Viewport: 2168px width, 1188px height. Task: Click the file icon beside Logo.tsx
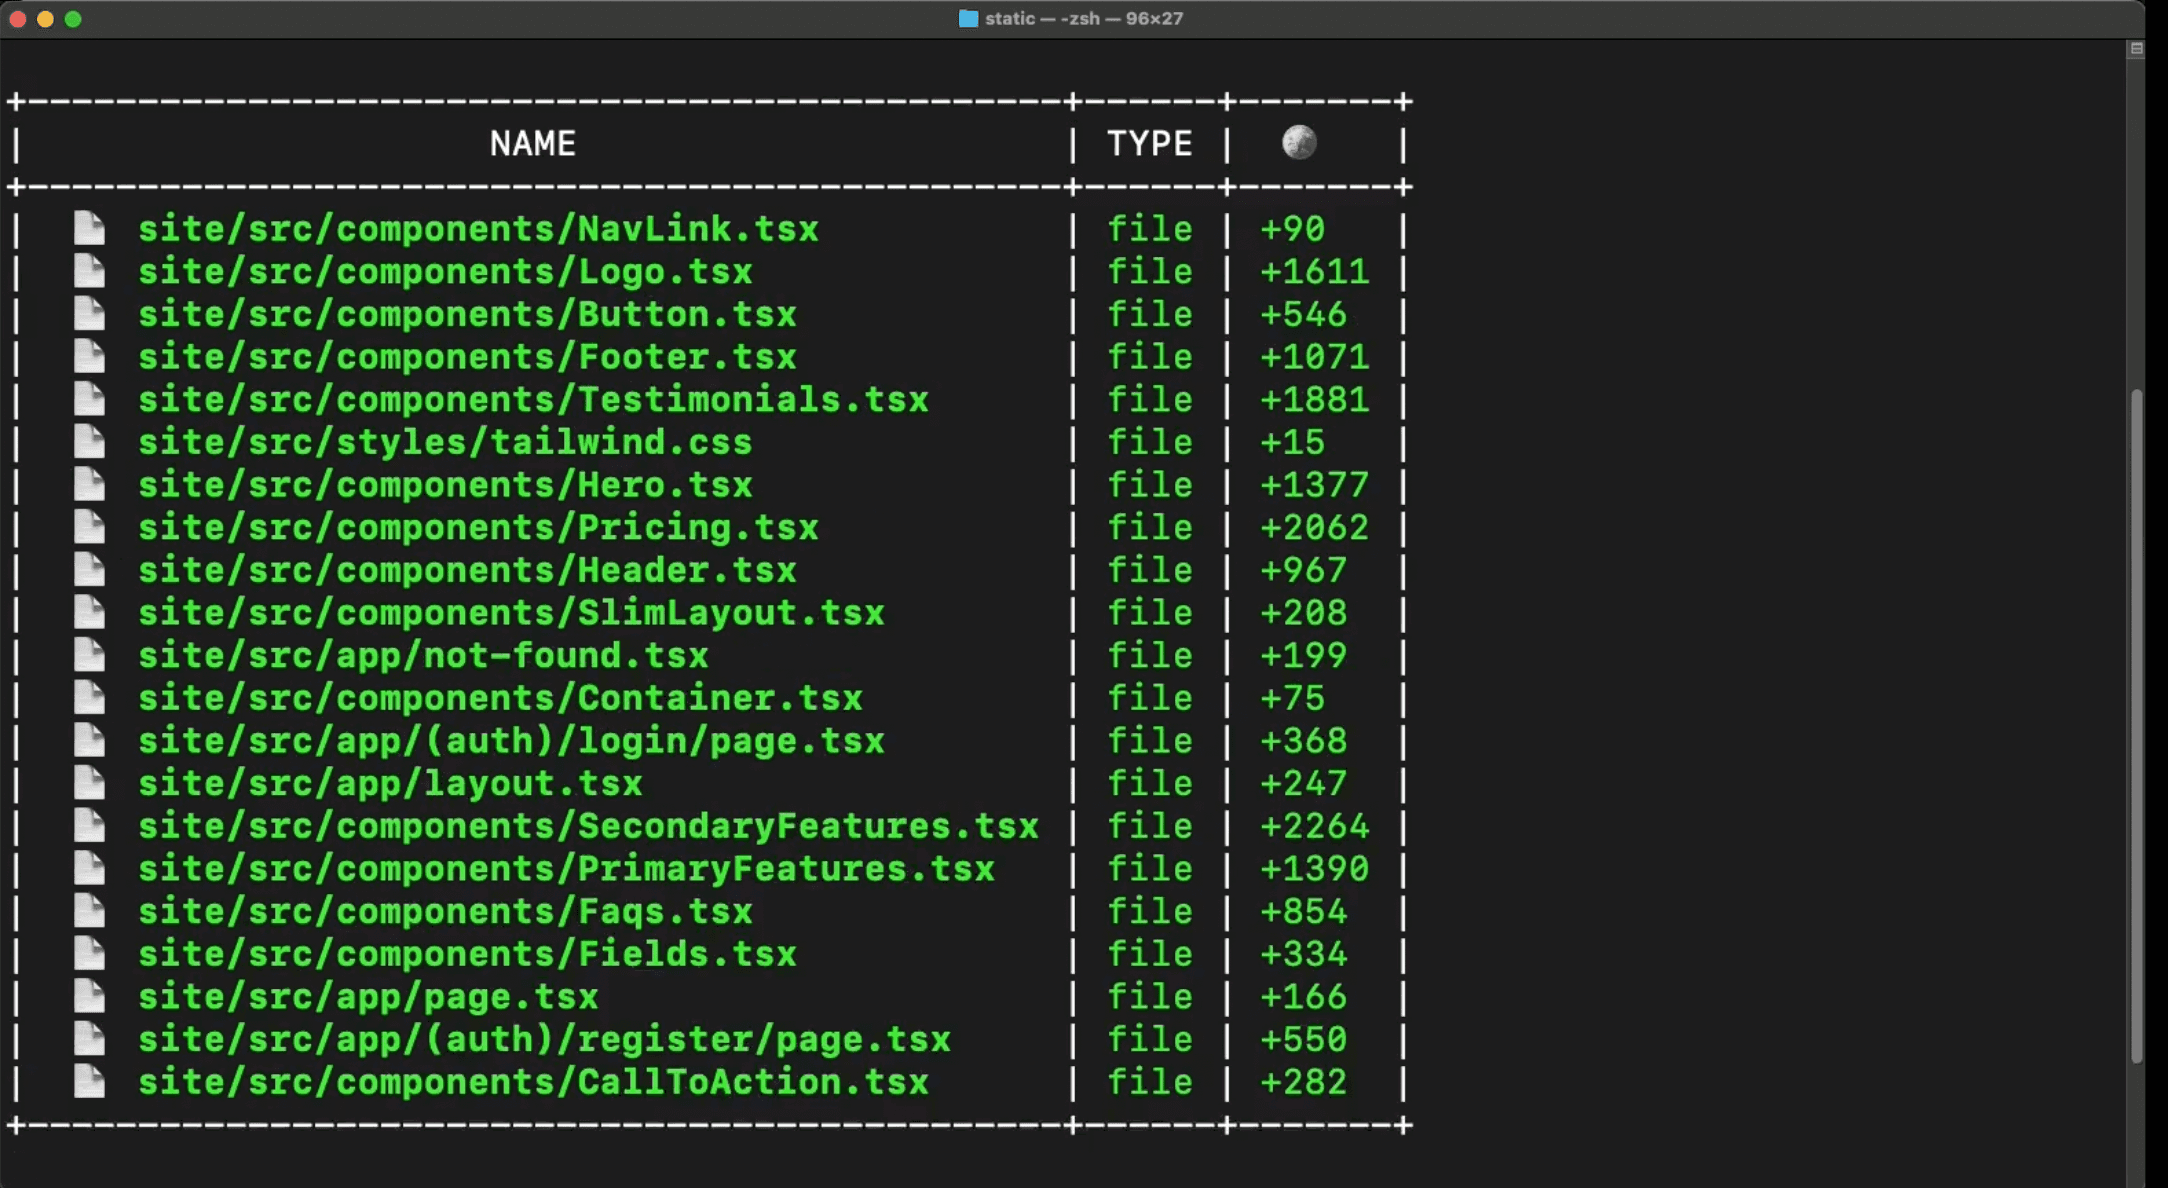89,271
